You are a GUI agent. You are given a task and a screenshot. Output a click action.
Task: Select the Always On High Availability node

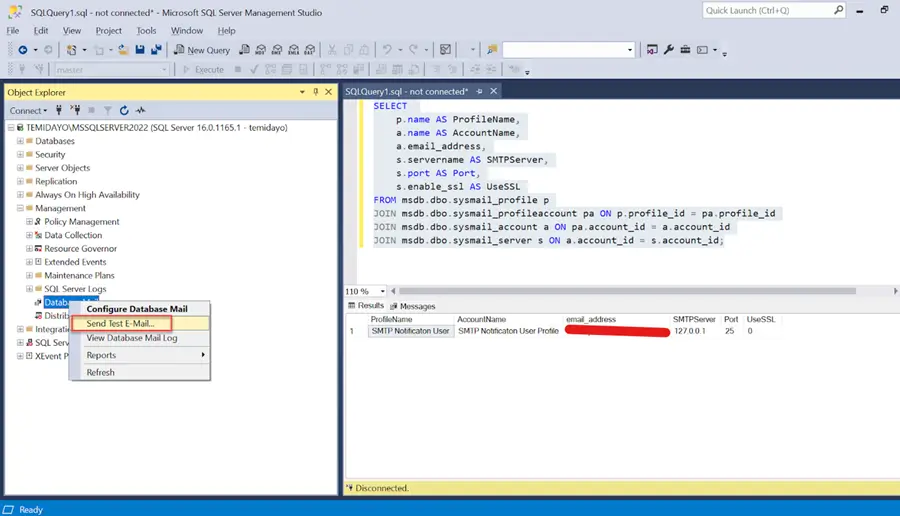(87, 195)
